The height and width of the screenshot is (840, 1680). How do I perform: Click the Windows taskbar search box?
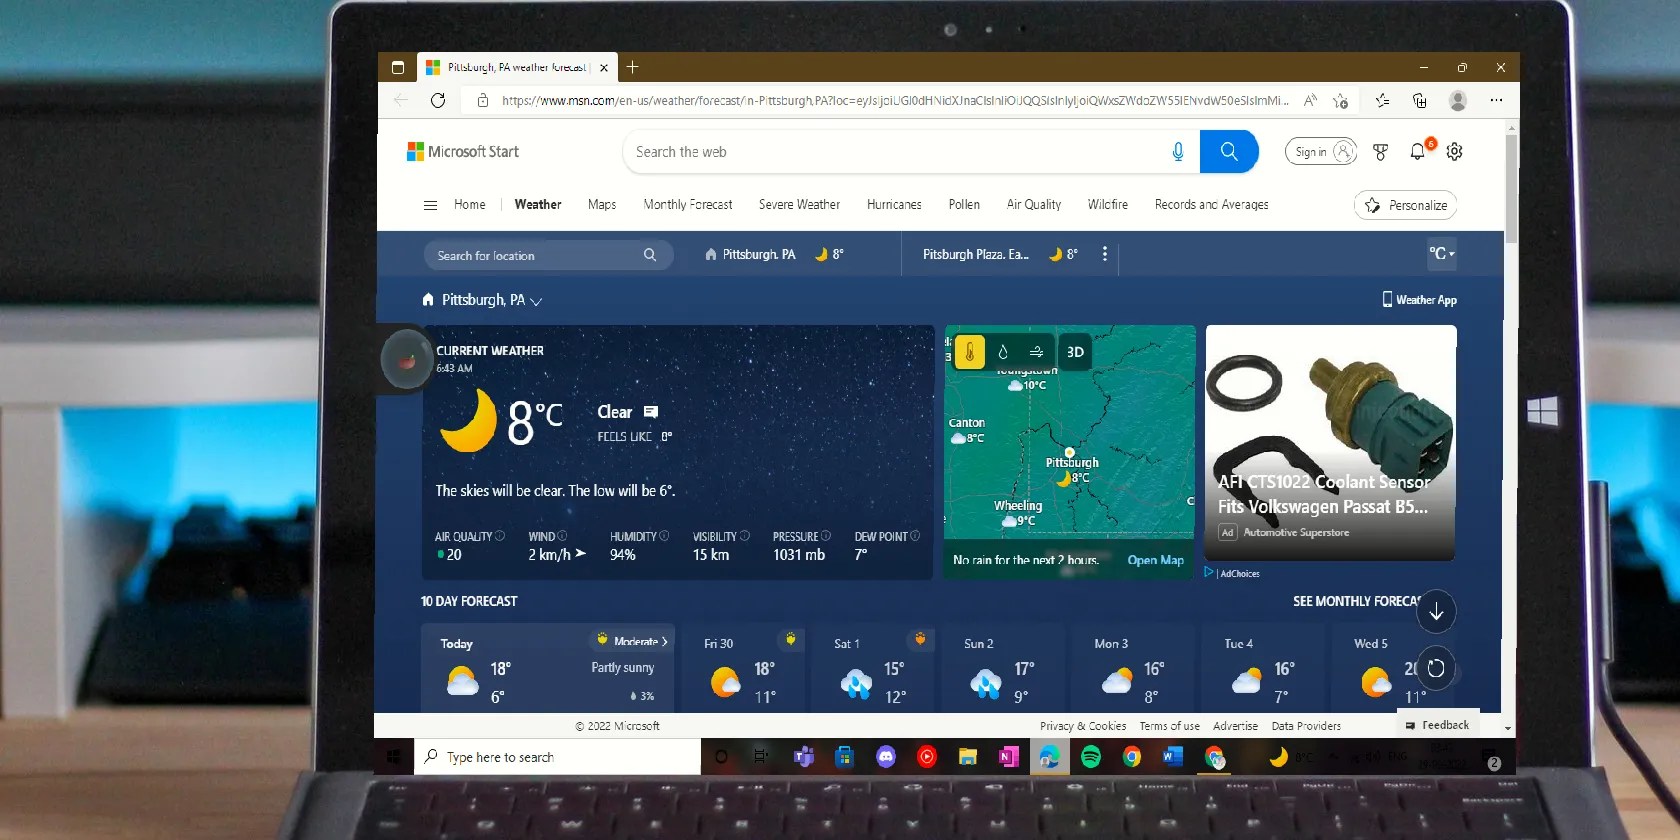[x=558, y=757]
